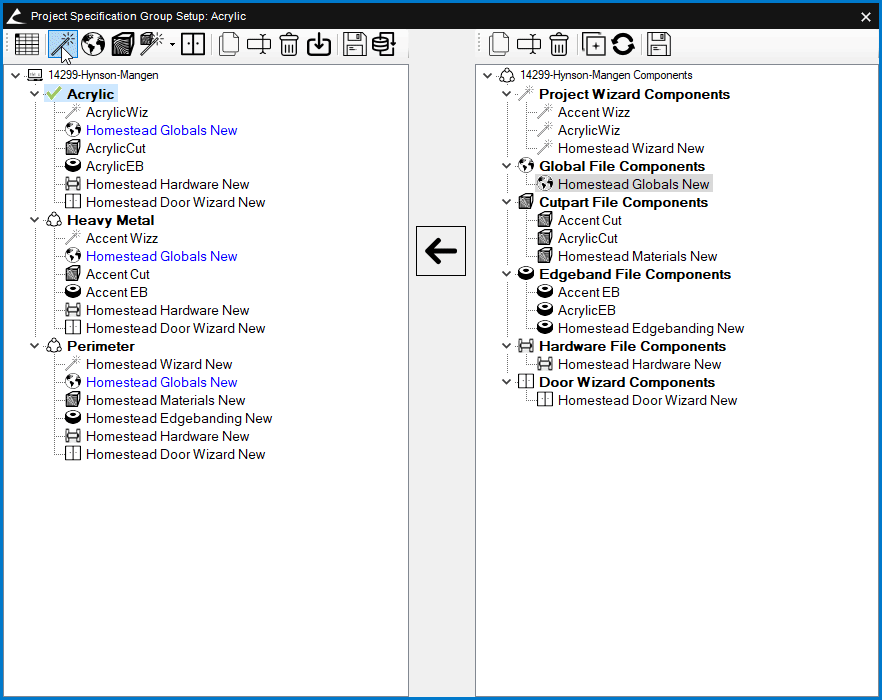Select the Project Wizard Components heading
The image size is (882, 700).
point(634,94)
